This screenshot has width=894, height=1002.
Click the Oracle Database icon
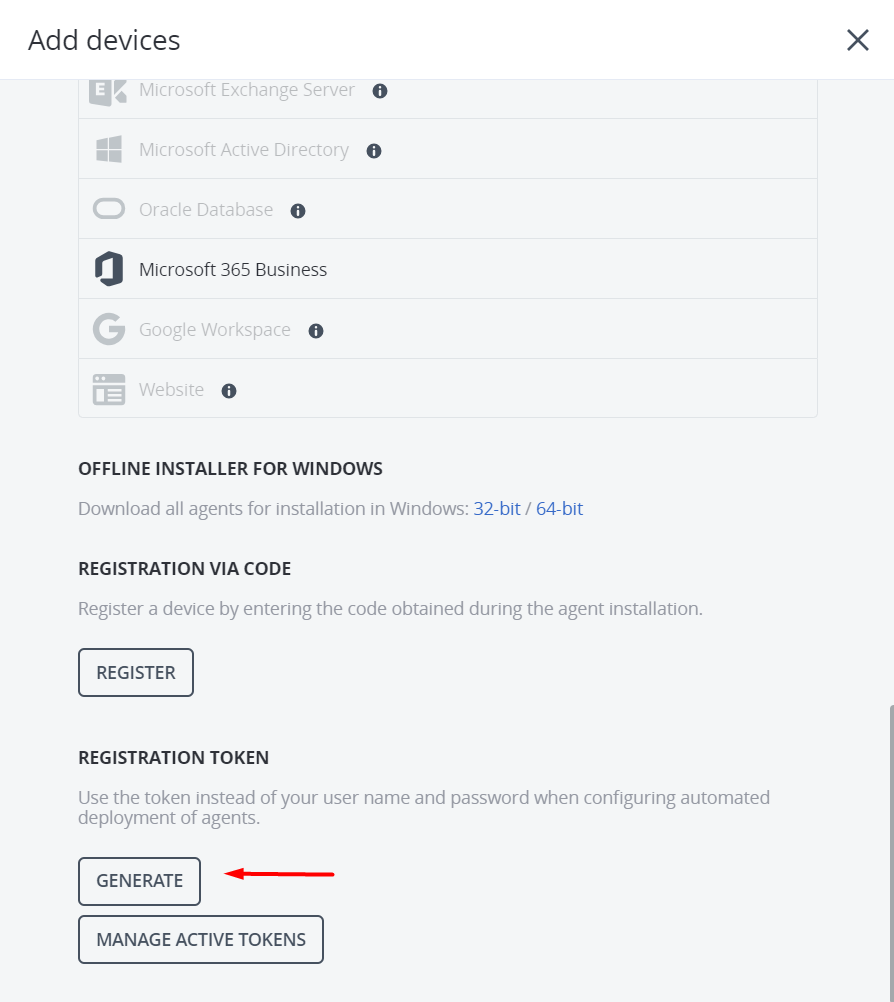click(109, 209)
